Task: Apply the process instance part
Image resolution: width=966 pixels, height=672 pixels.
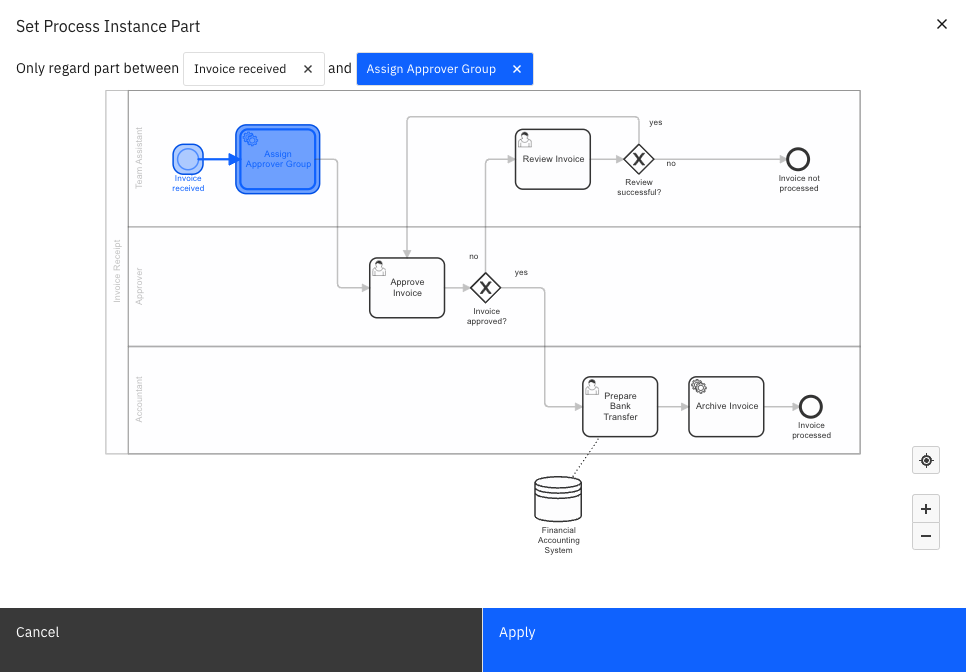Action: 724,640
